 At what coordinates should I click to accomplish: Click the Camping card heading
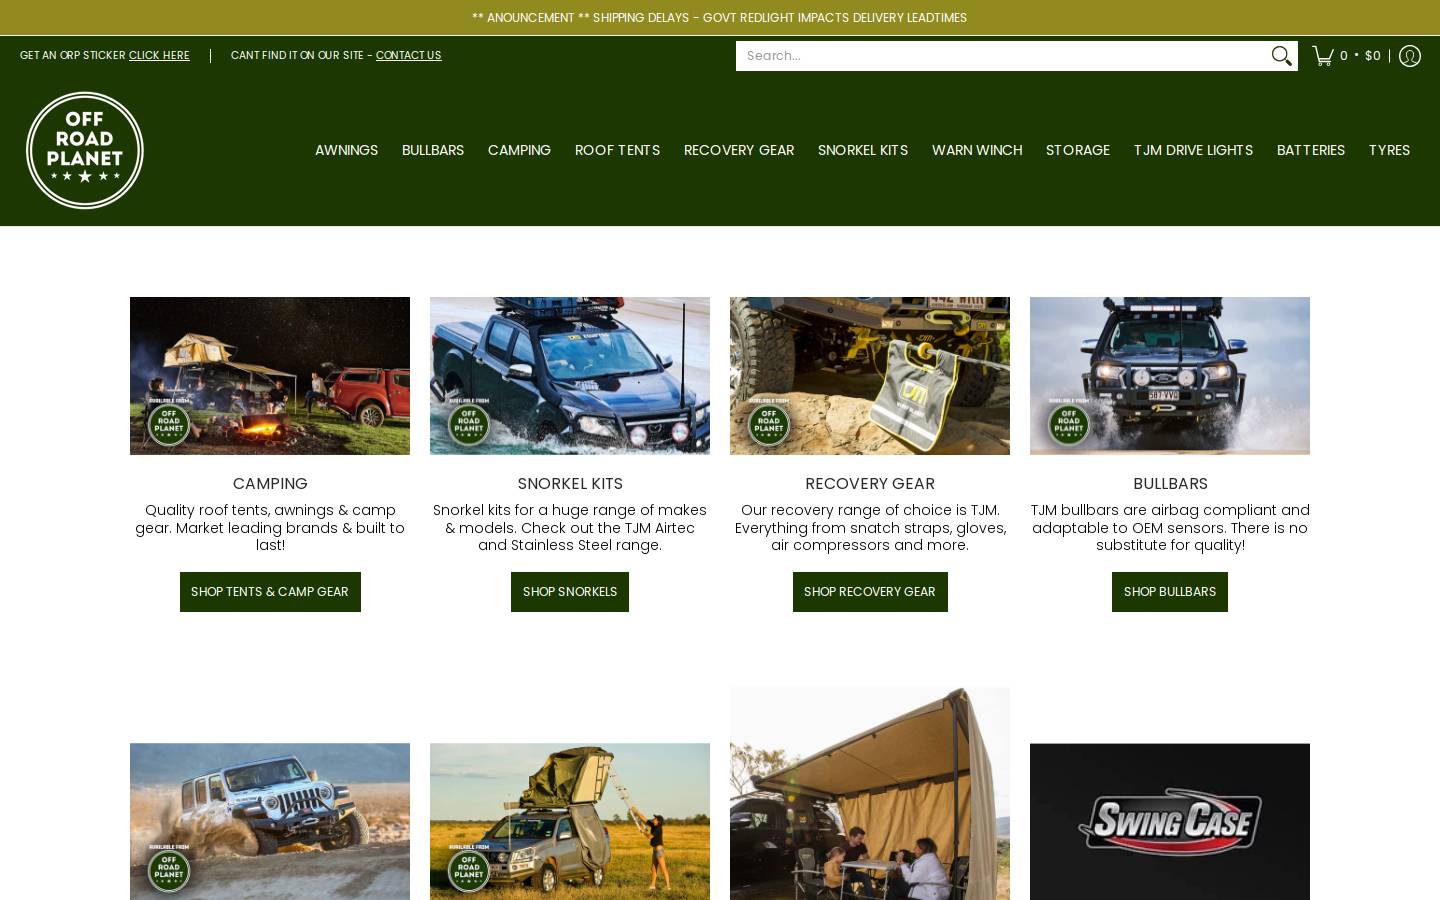click(270, 483)
